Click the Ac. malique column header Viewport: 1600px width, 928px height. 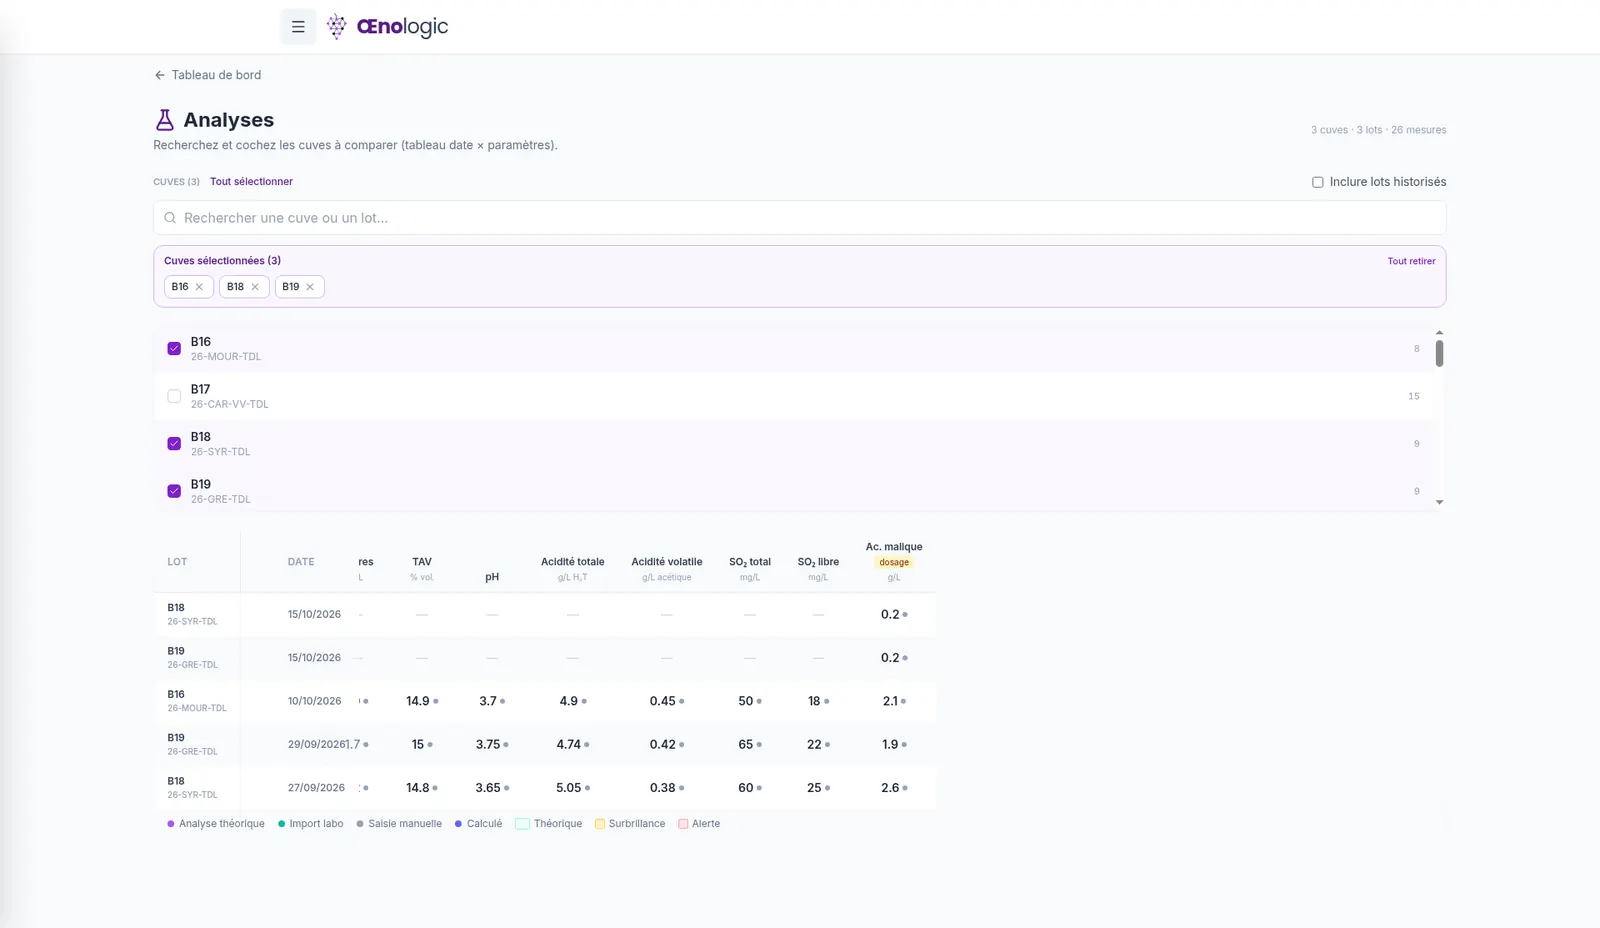click(894, 547)
